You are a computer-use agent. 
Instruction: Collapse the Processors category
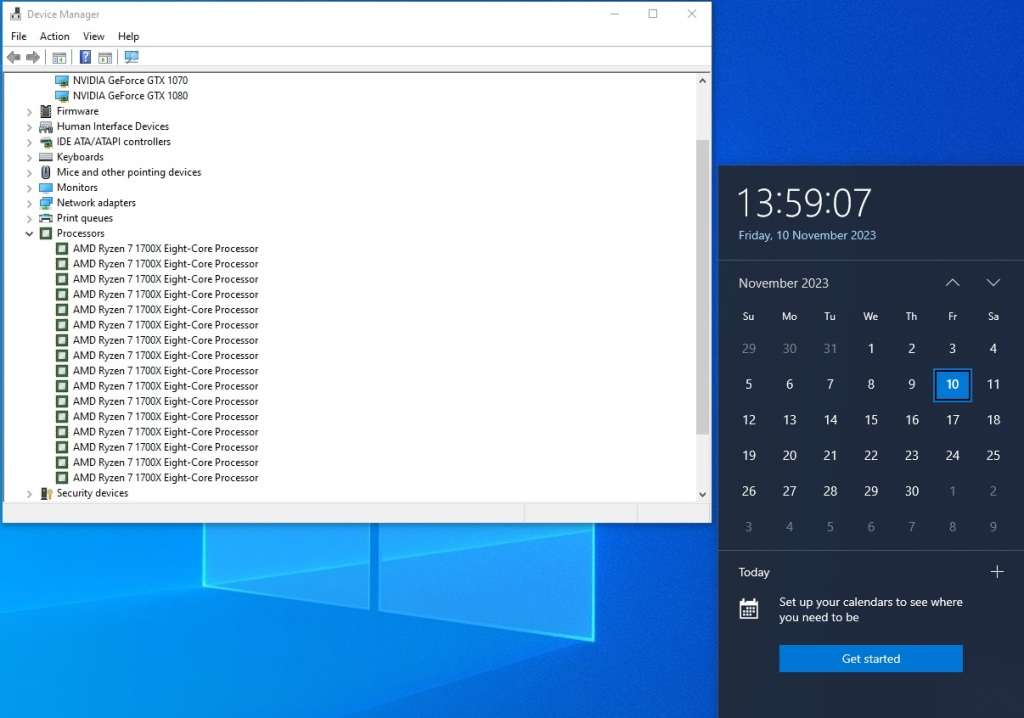click(x=30, y=233)
